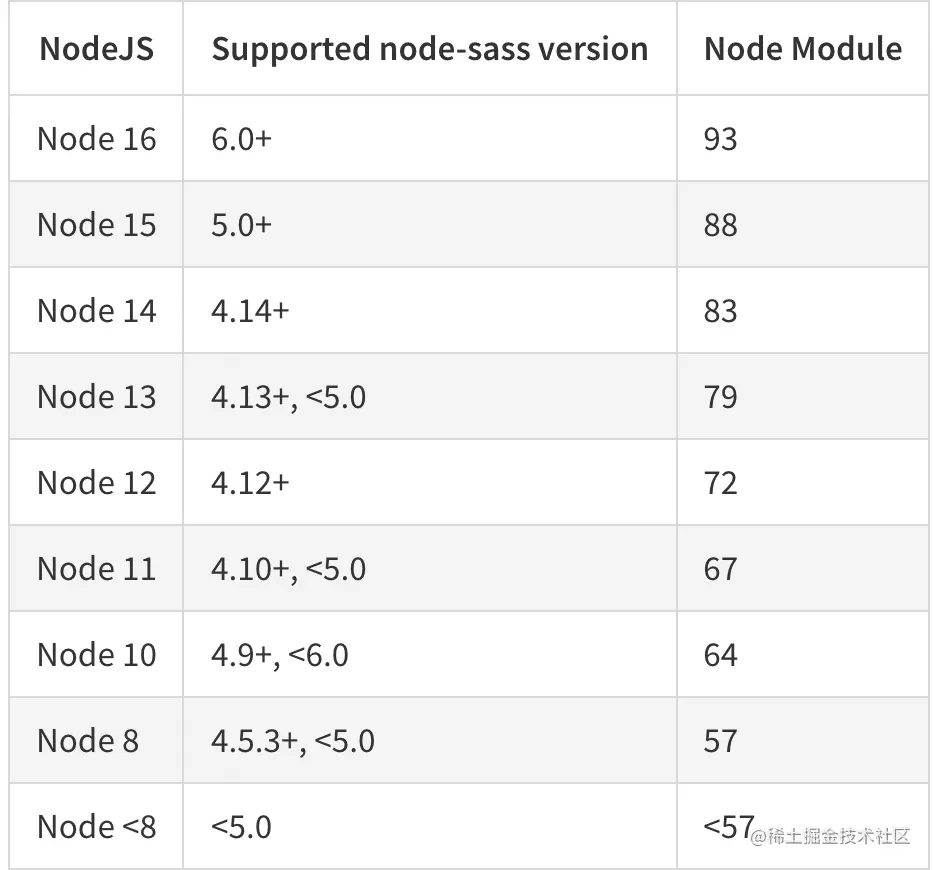Click the Supported node-sass version header

(429, 50)
